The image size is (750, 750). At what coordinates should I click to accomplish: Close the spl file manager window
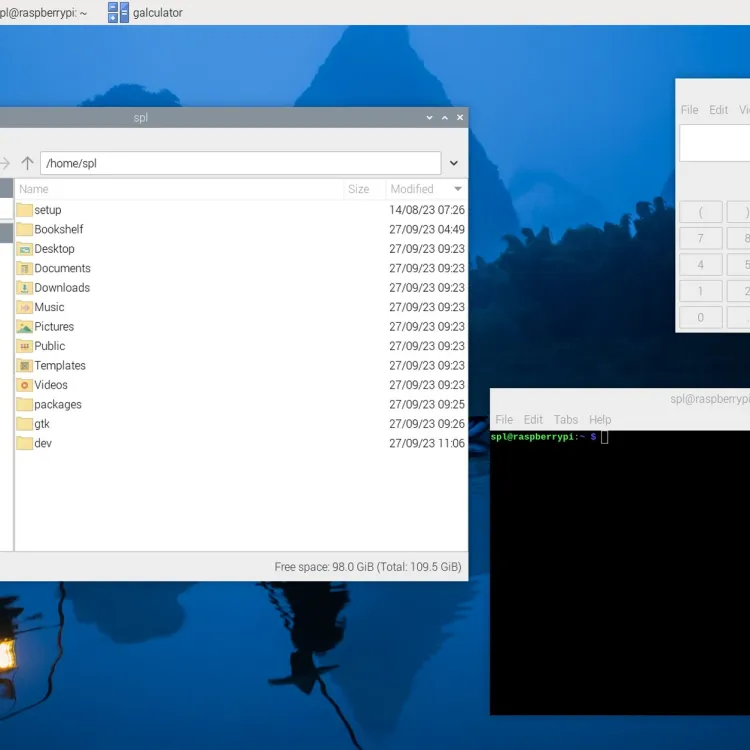click(x=460, y=118)
